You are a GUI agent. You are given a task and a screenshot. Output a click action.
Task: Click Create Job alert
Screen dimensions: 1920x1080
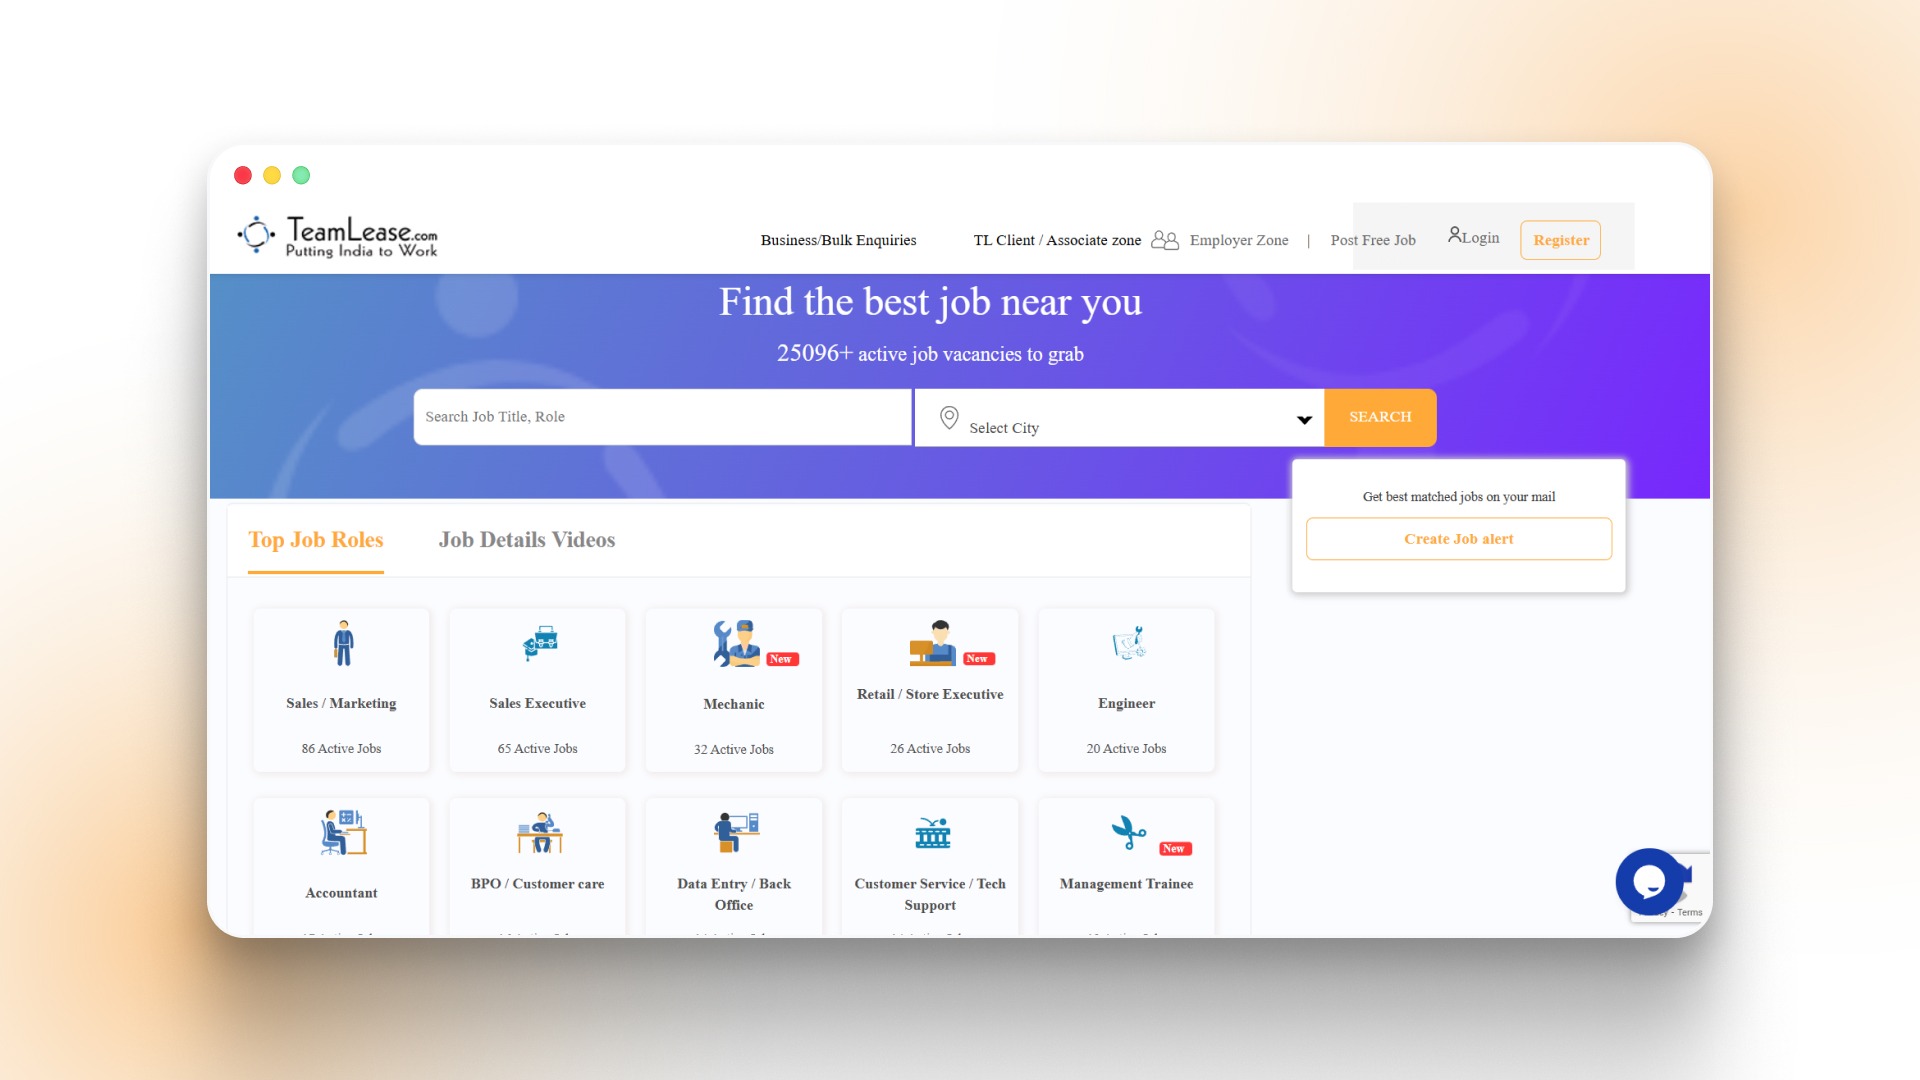(x=1458, y=538)
